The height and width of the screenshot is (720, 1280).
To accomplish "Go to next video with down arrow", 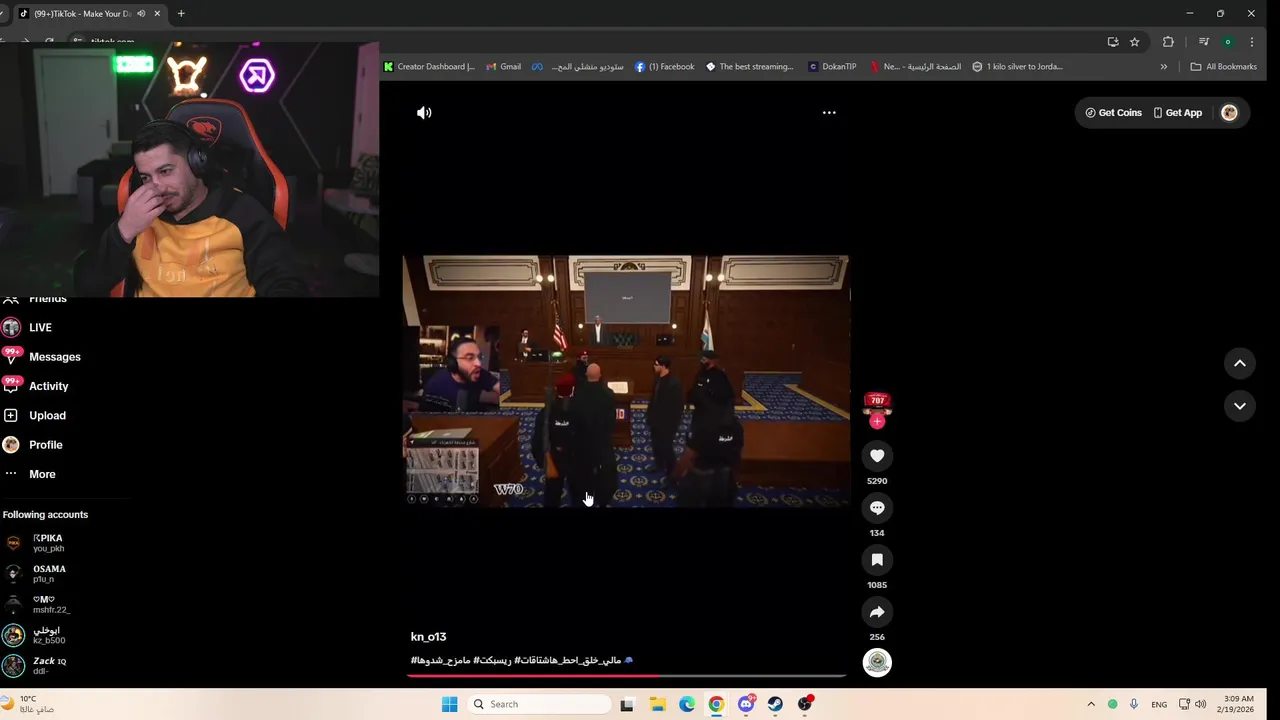I will pos(1240,406).
